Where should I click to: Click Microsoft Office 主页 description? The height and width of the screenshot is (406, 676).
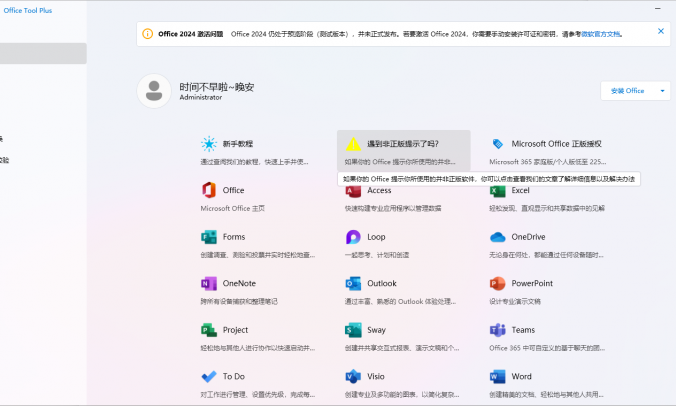click(233, 208)
